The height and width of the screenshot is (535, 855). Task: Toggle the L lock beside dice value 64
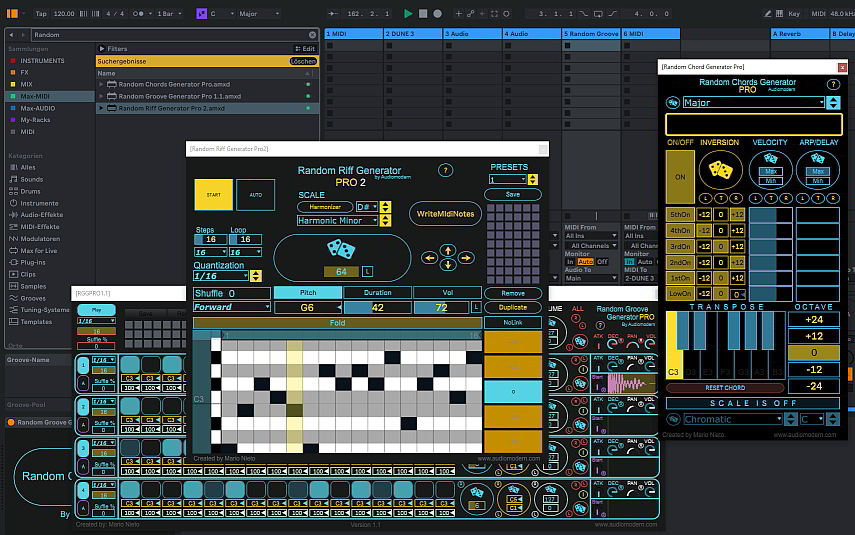click(368, 272)
